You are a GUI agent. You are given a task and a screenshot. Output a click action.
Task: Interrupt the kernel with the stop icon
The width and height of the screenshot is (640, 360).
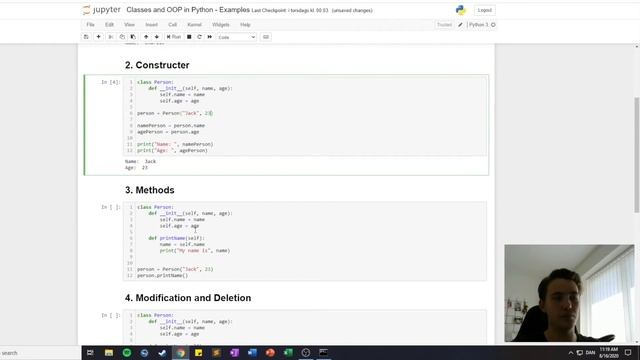click(x=189, y=37)
